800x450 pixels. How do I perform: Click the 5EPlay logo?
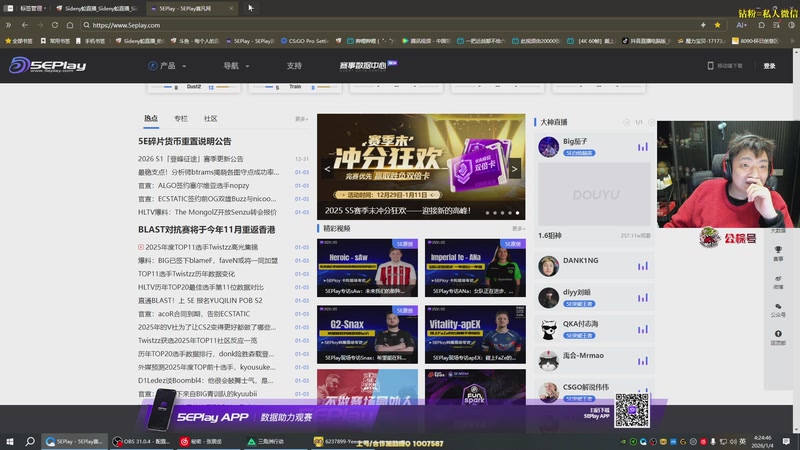point(47,65)
